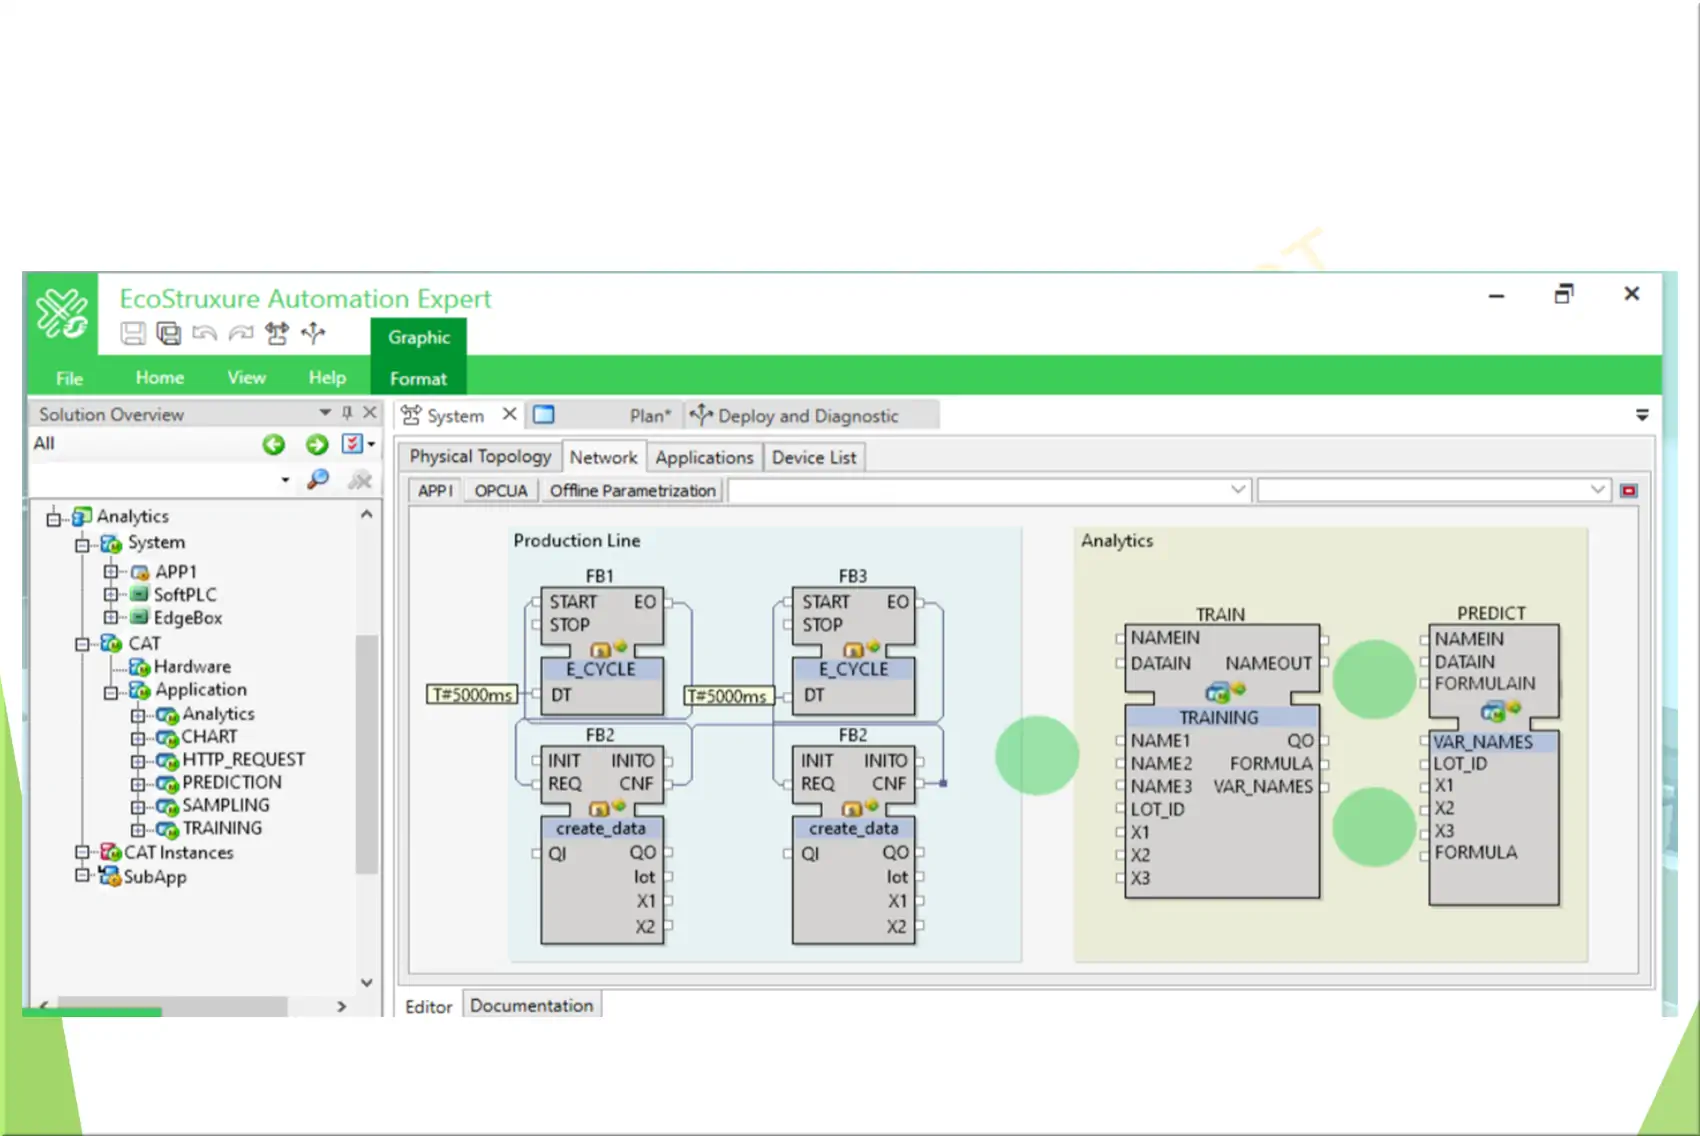Click the red stop icon right of combo boxes
The width and height of the screenshot is (1700, 1136).
tap(1629, 490)
